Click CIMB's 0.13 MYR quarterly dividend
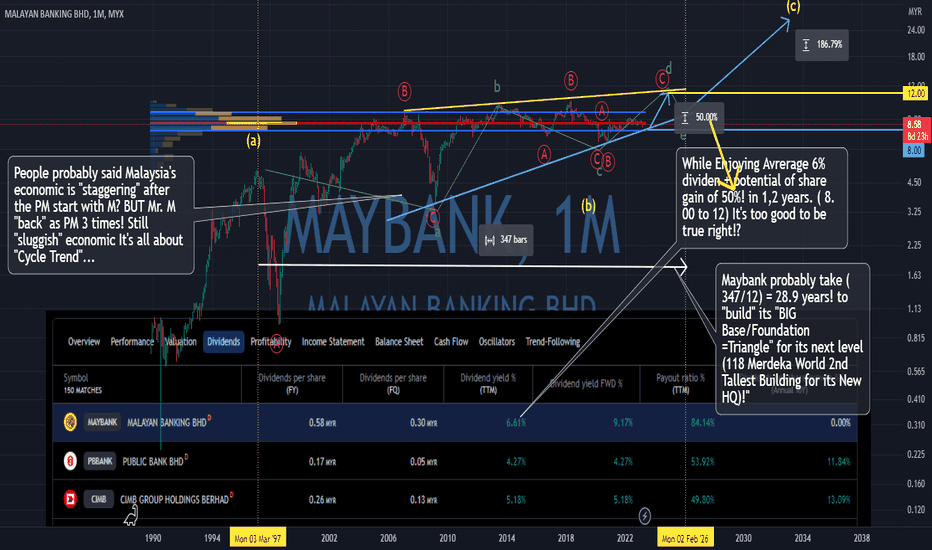932x550 pixels. click(423, 499)
